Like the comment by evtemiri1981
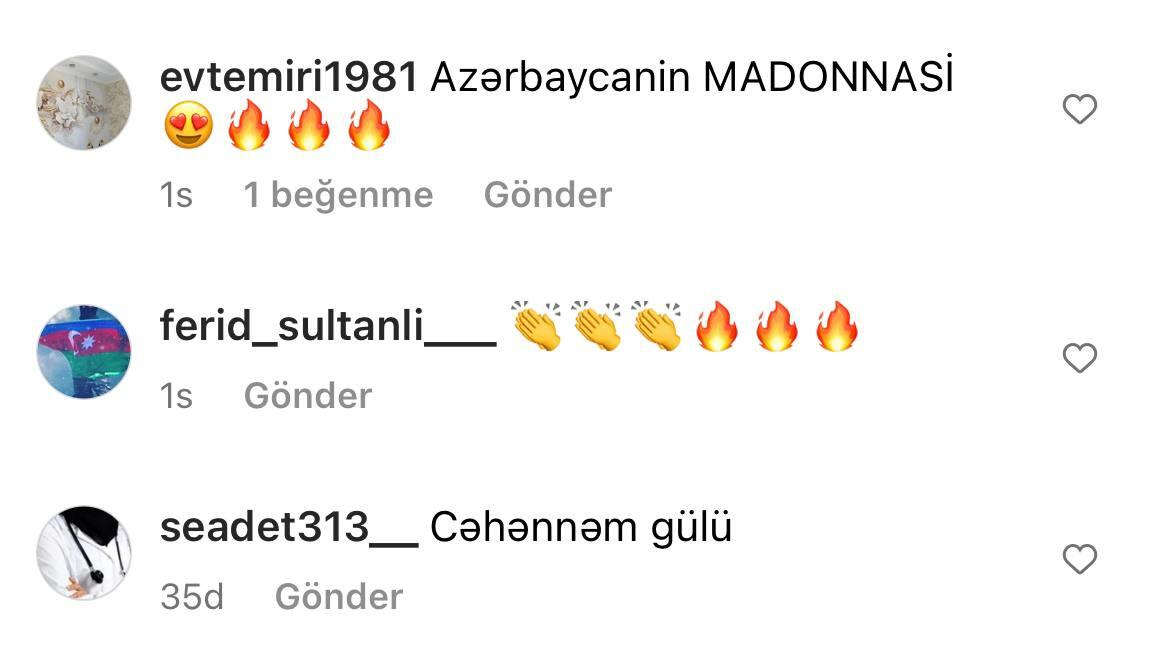 1079,109
